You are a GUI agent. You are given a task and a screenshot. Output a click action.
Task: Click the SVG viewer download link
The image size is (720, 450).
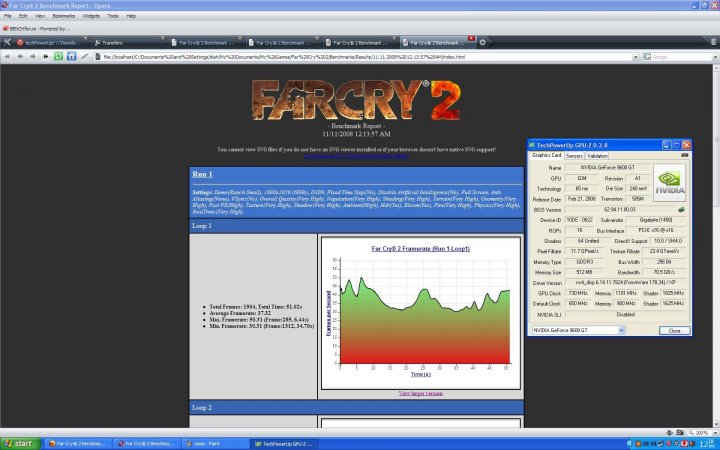click(x=356, y=156)
